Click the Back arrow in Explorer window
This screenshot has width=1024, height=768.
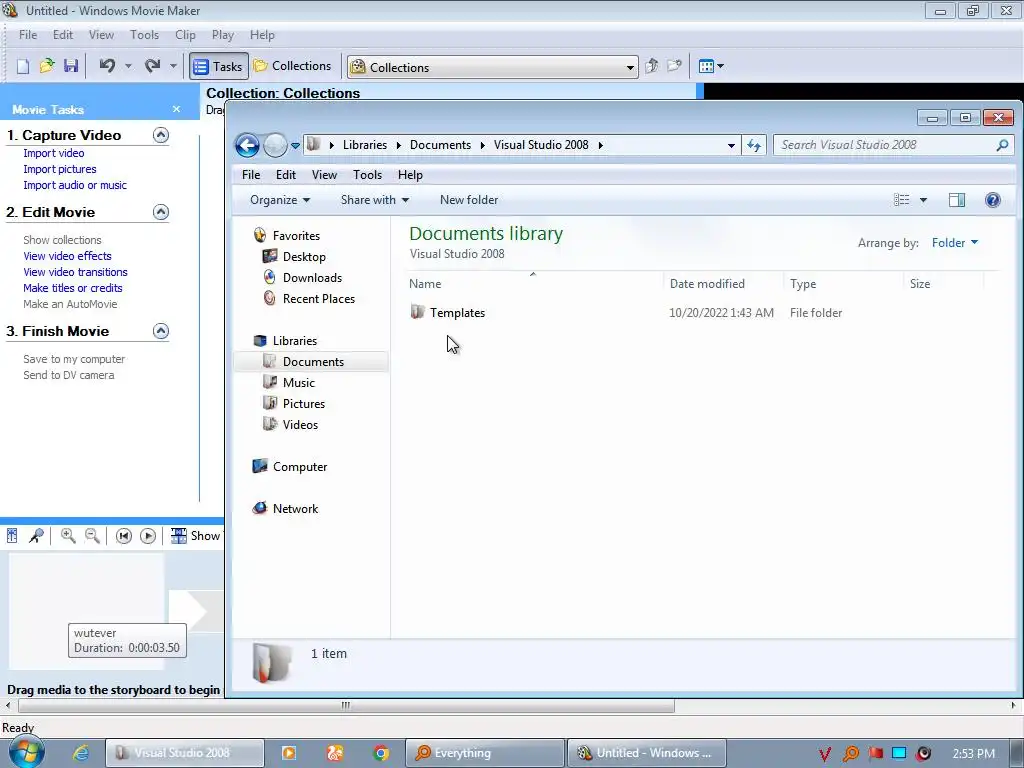pos(248,145)
